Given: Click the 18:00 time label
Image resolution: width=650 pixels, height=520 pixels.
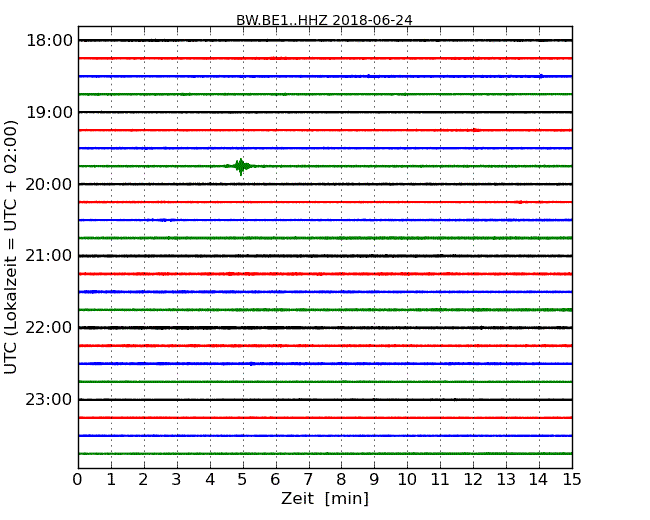Looking at the screenshot, I should (x=49, y=41).
